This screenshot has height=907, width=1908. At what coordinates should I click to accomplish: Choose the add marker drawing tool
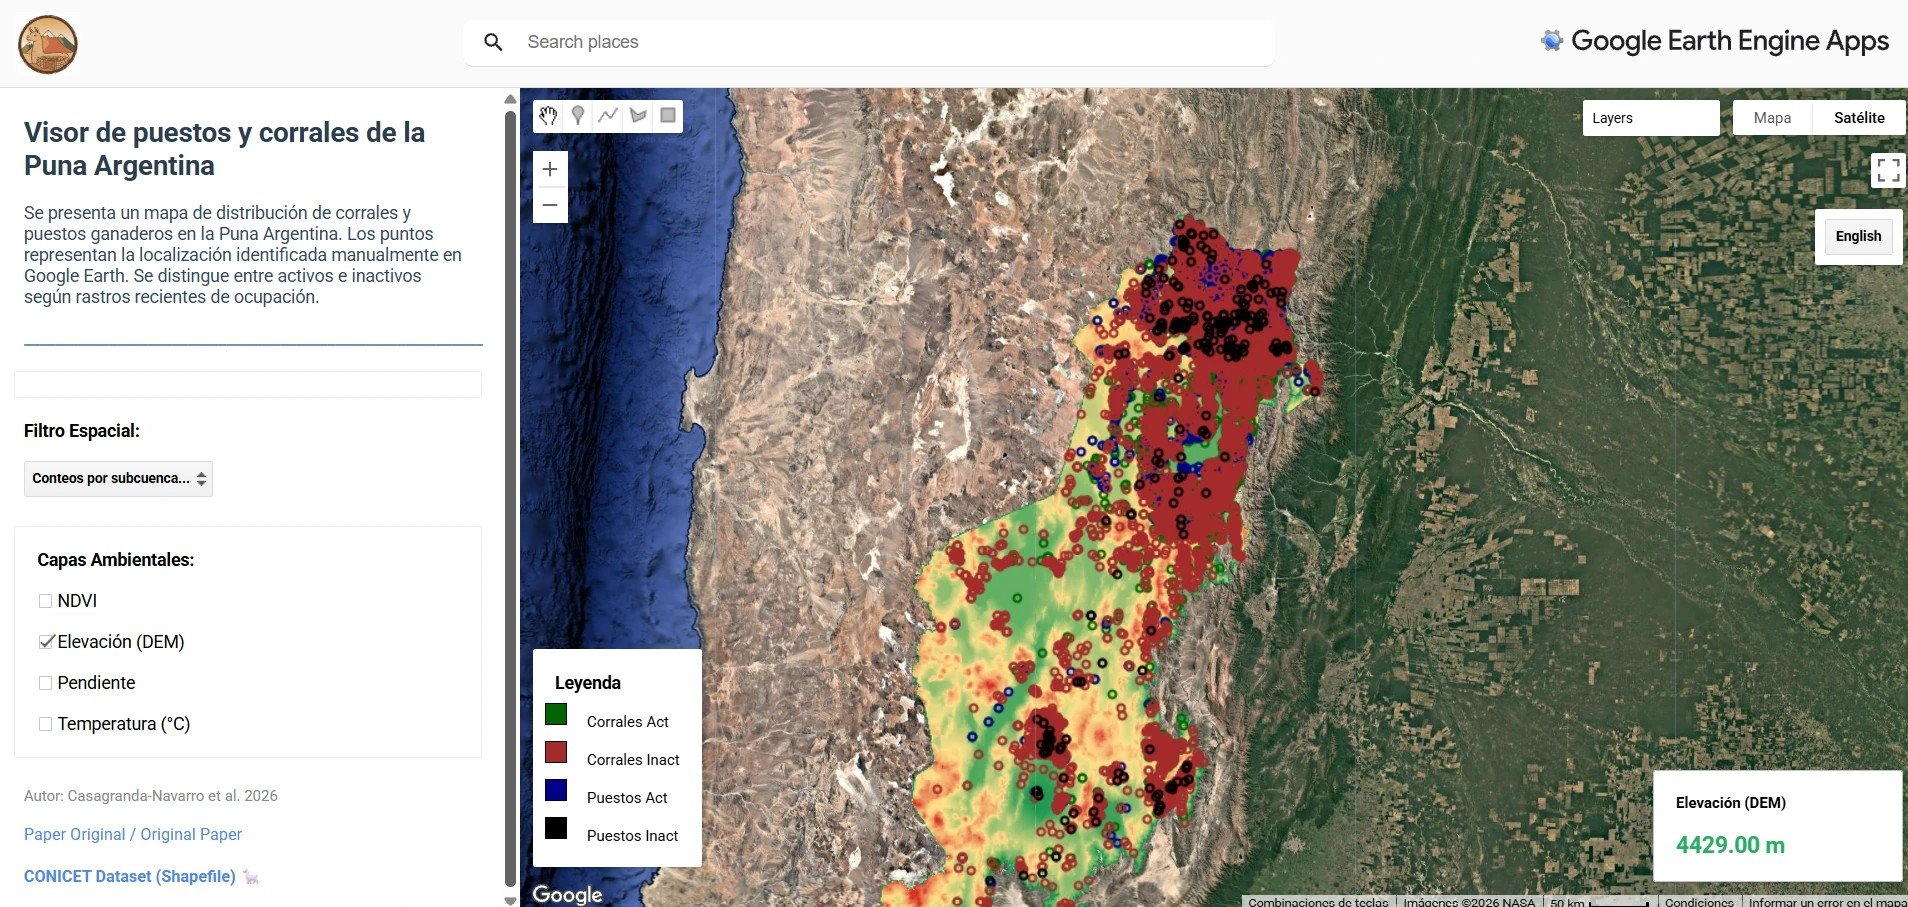click(x=578, y=116)
